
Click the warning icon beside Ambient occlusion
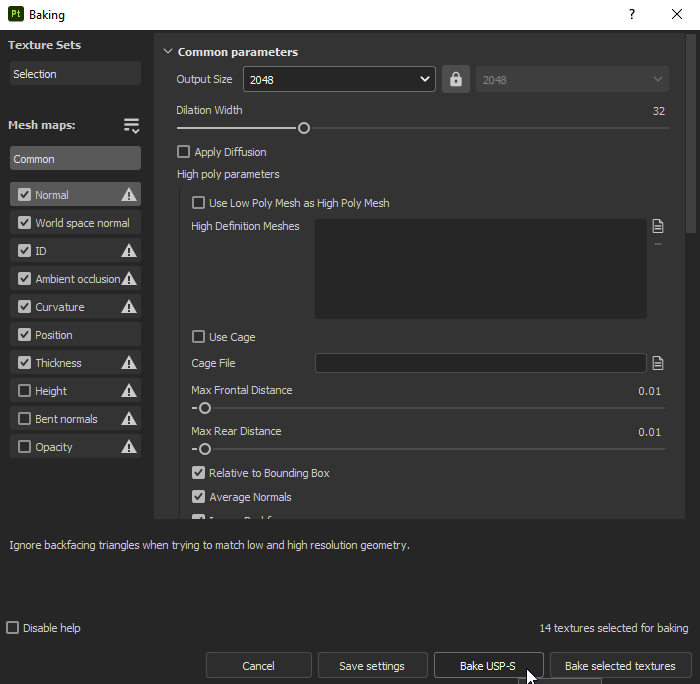tap(129, 279)
